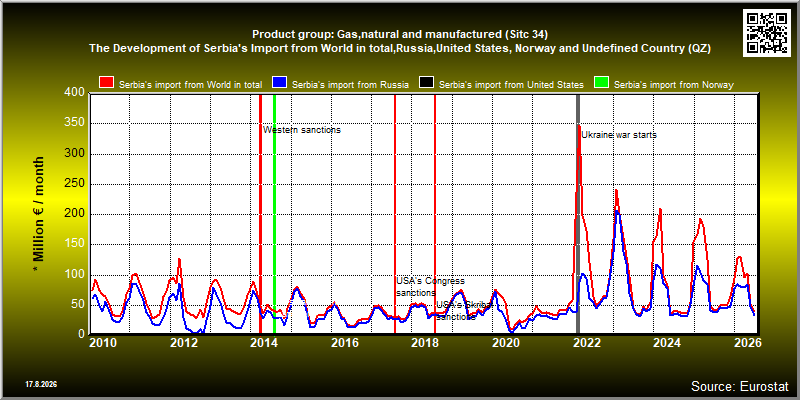Viewport: 800px width, 400px height.
Task: Click the blue Russia legend swatch
Action: point(280,84)
